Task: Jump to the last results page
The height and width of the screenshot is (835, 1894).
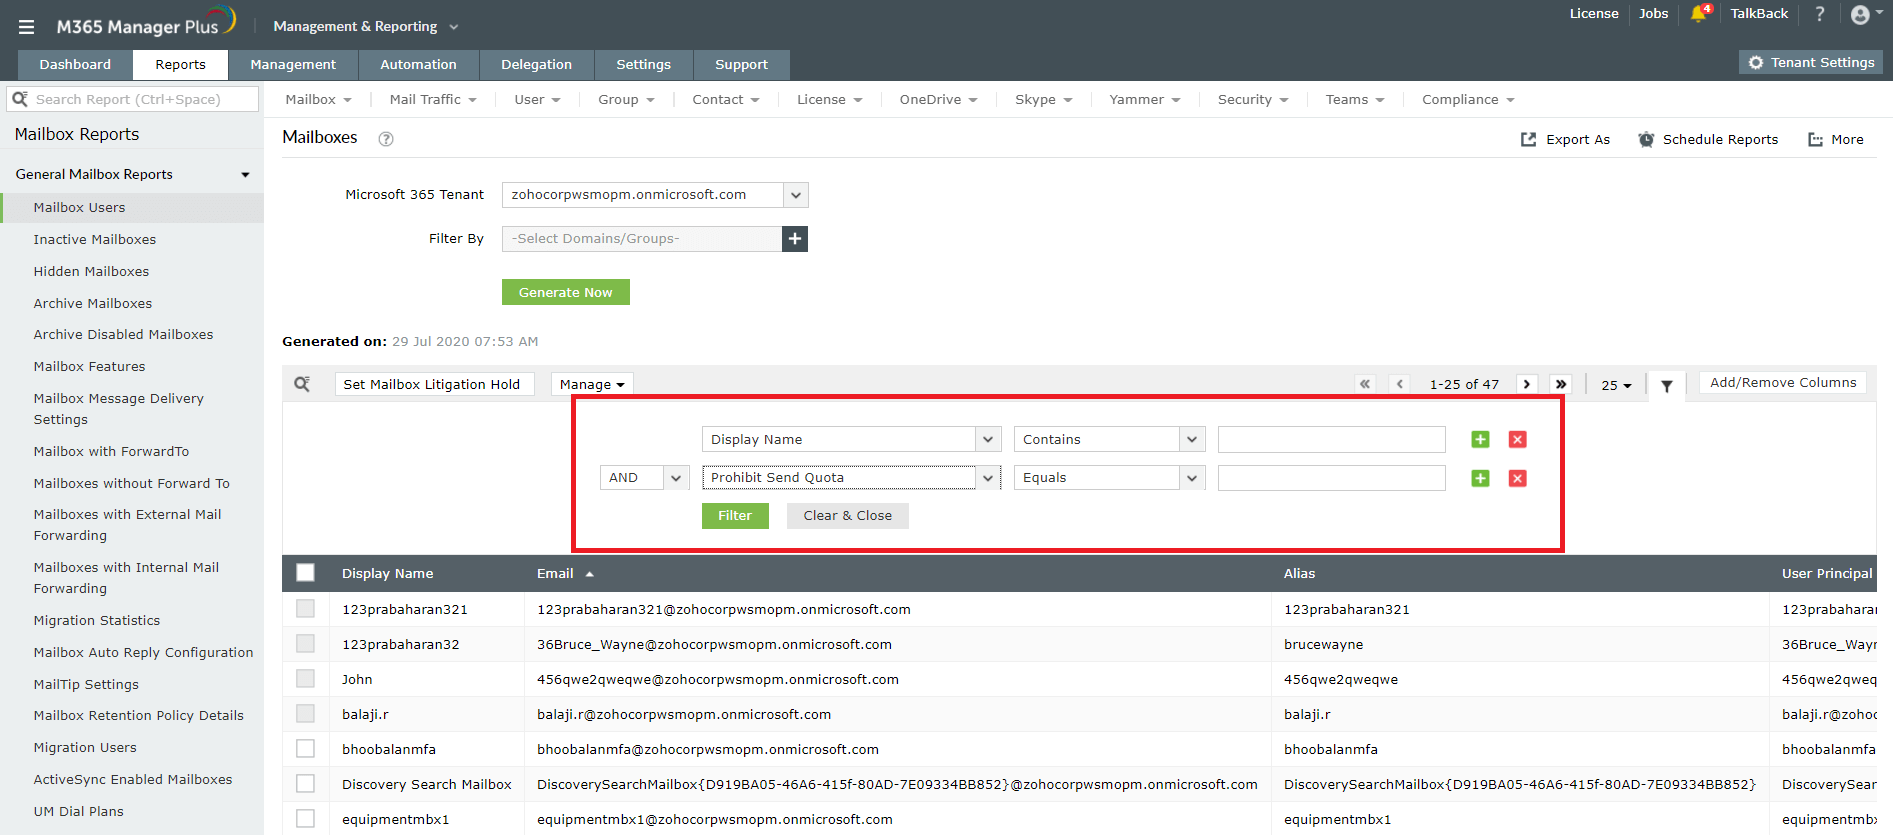Action: click(1561, 384)
